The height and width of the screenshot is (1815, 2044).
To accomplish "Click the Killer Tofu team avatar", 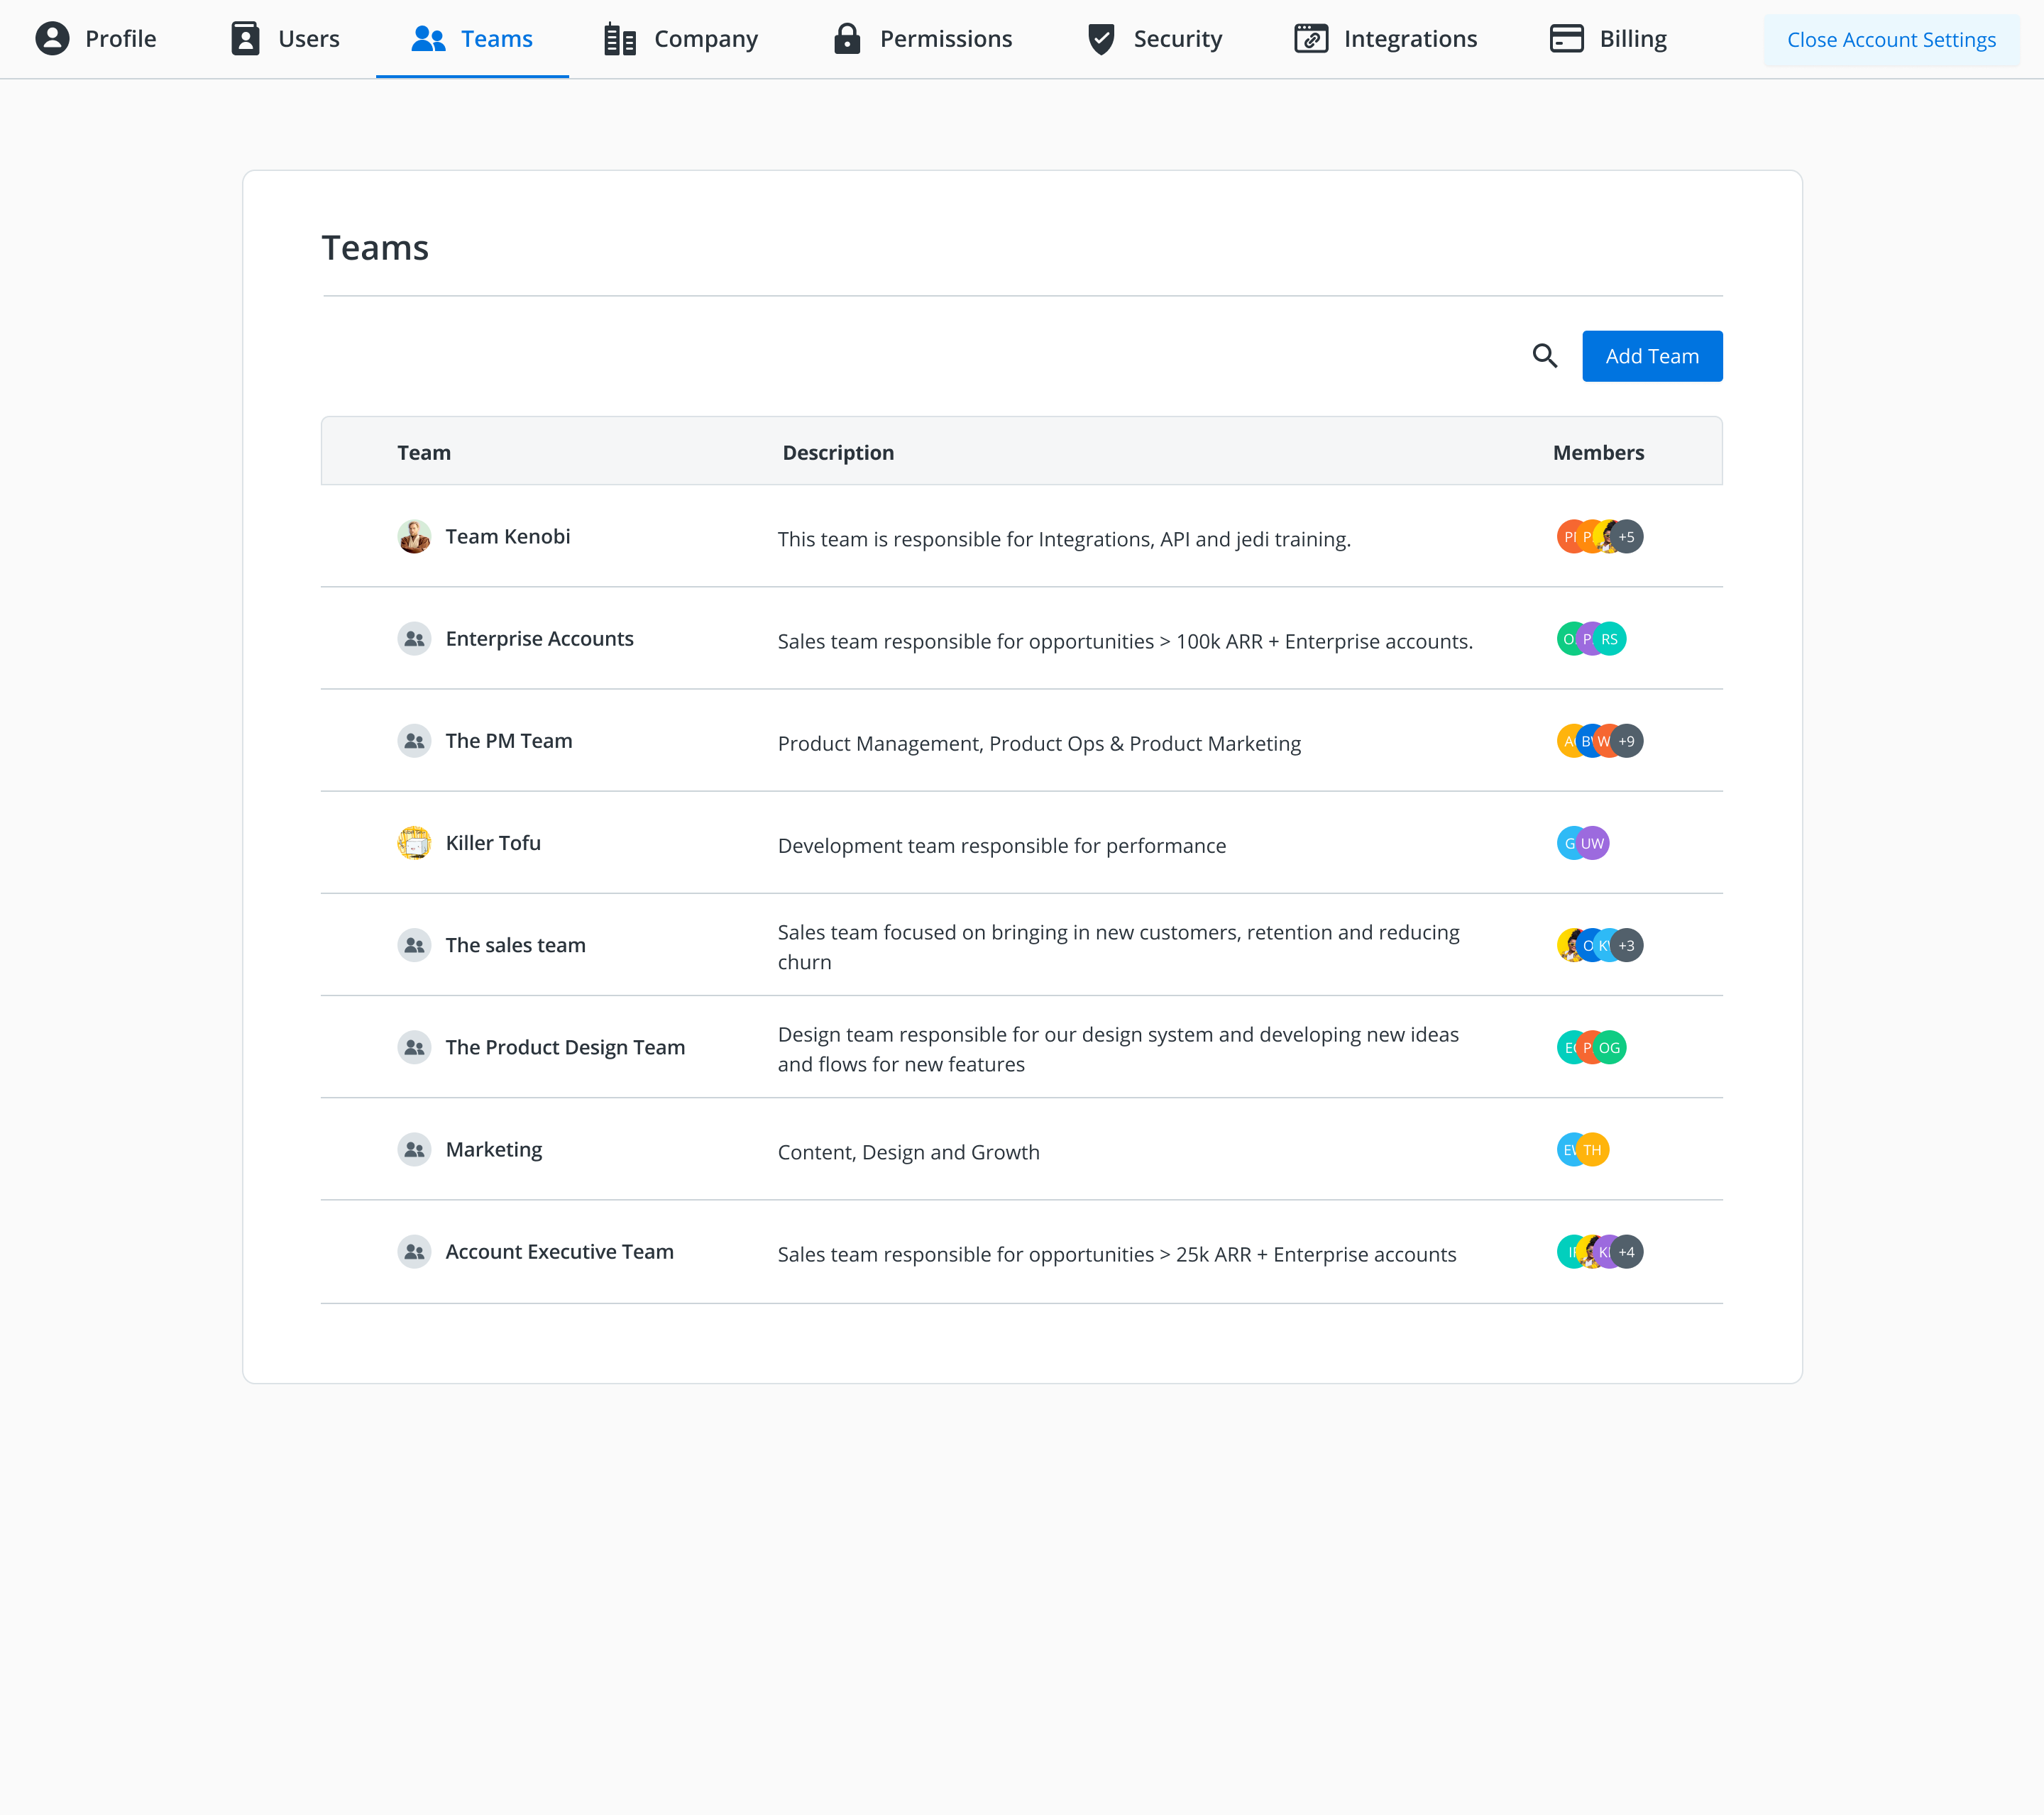I will pyautogui.click(x=414, y=843).
